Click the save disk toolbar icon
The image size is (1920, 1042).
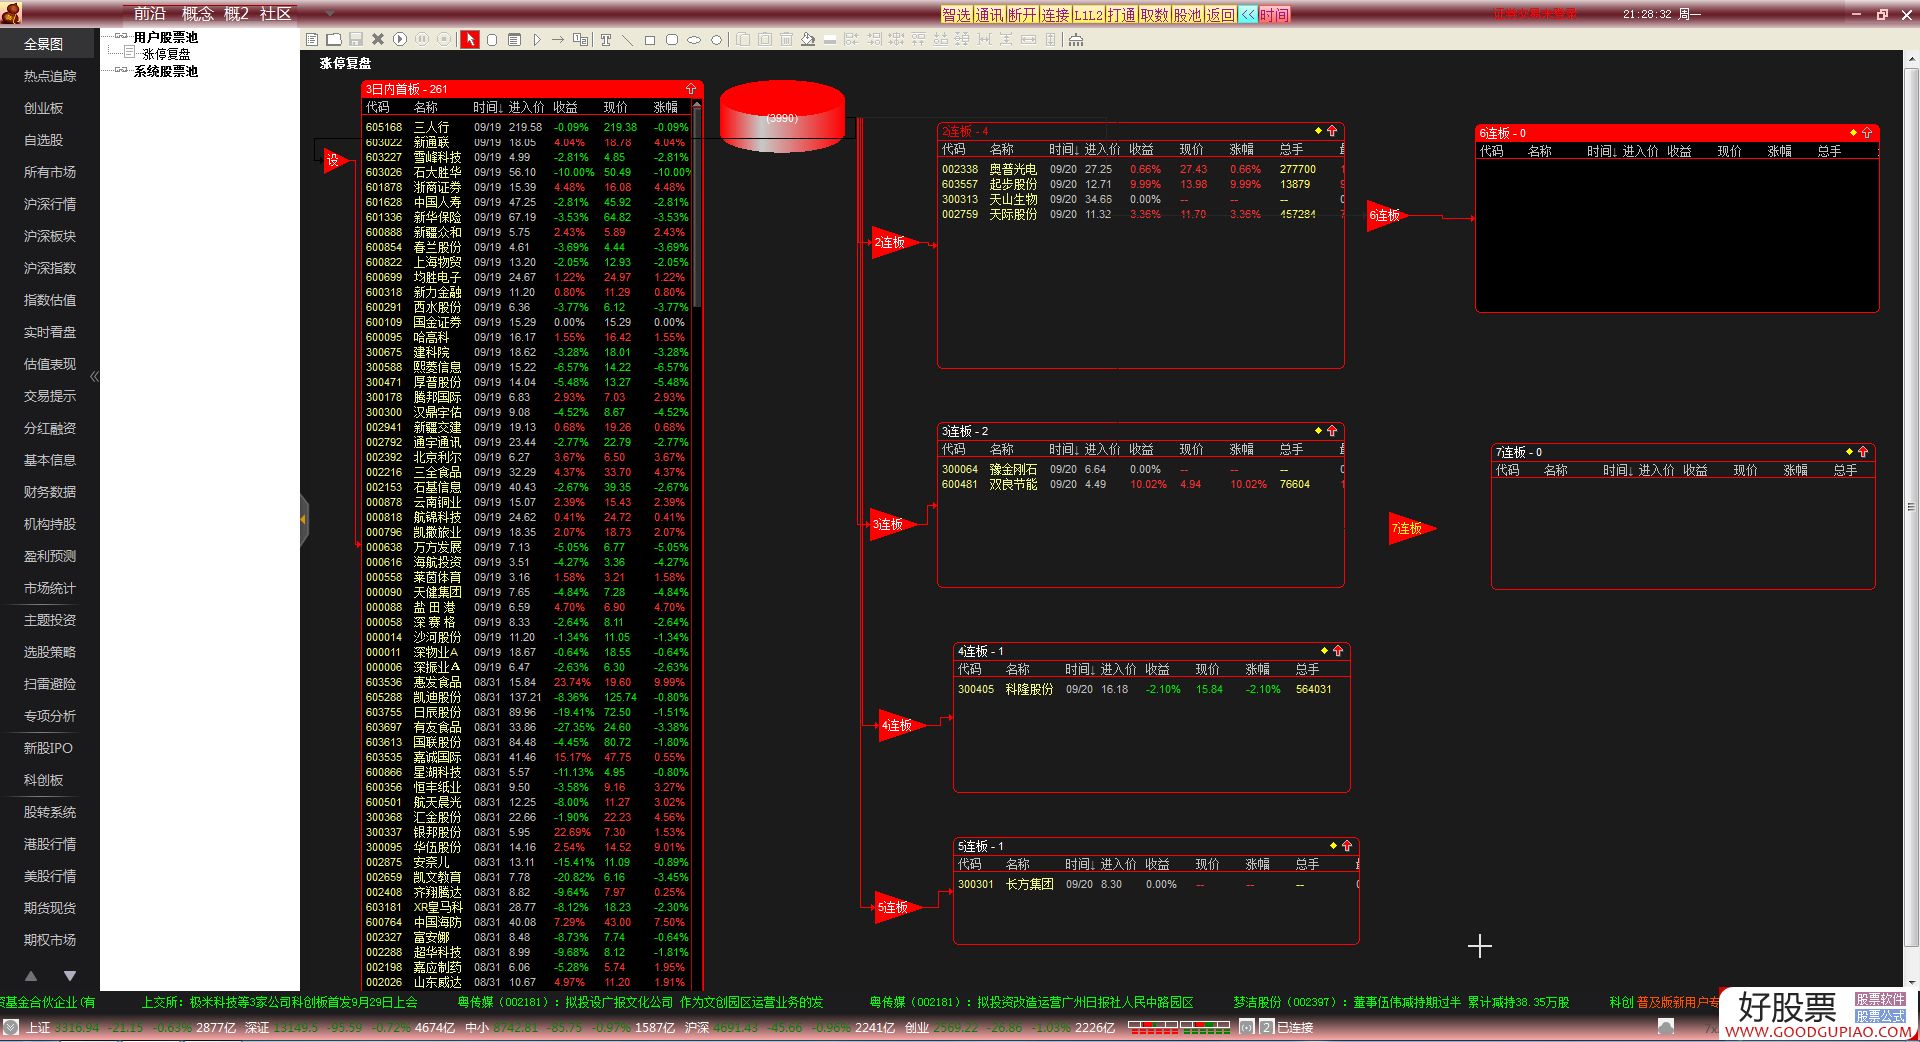355,39
